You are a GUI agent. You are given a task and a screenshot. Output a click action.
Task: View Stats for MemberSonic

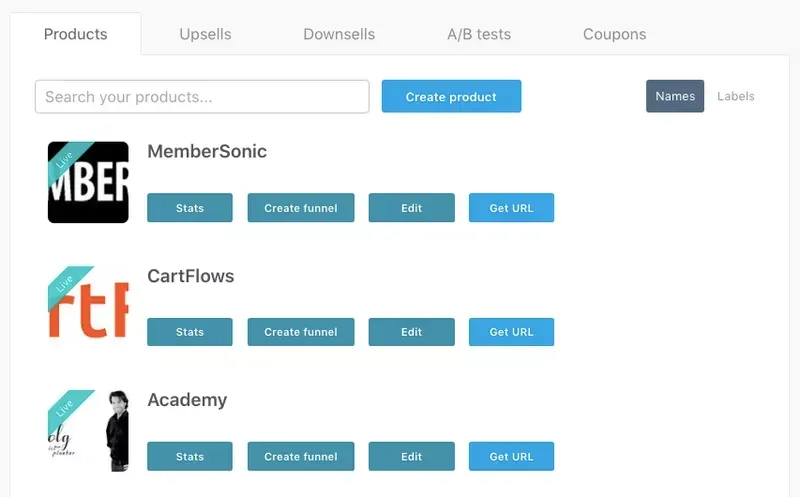pyautogui.click(x=190, y=208)
